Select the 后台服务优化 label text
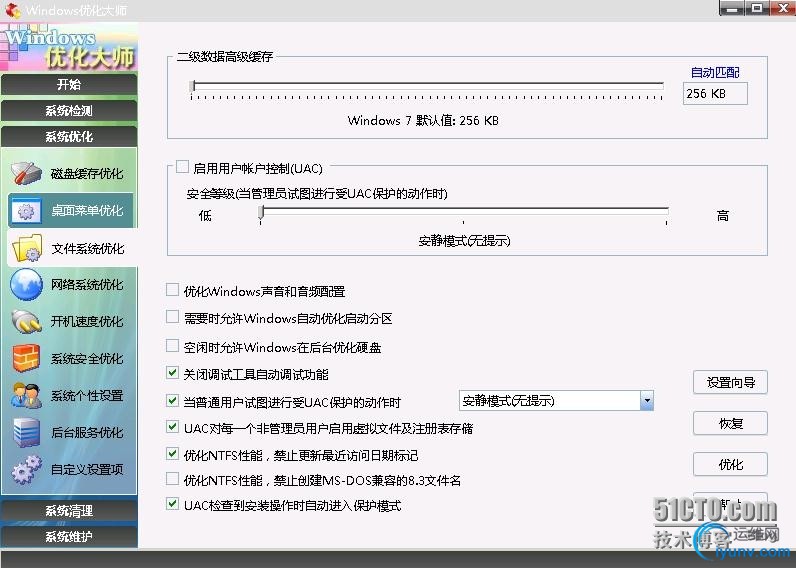The image size is (796, 568). 87,432
